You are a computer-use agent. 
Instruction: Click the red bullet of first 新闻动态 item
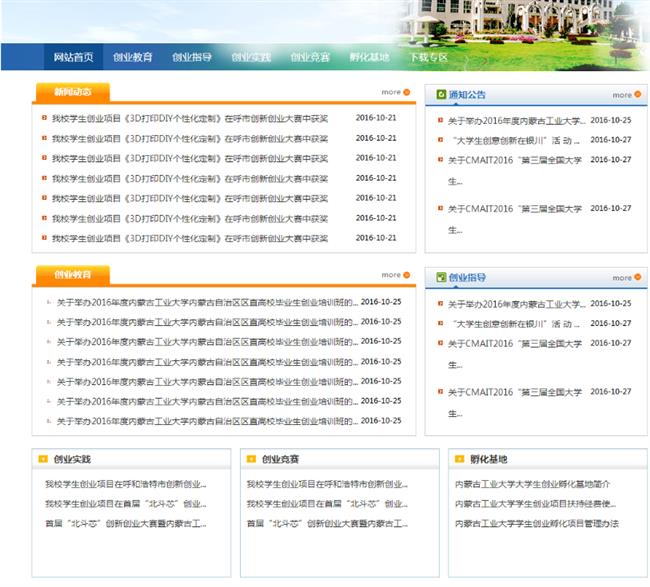[44, 117]
